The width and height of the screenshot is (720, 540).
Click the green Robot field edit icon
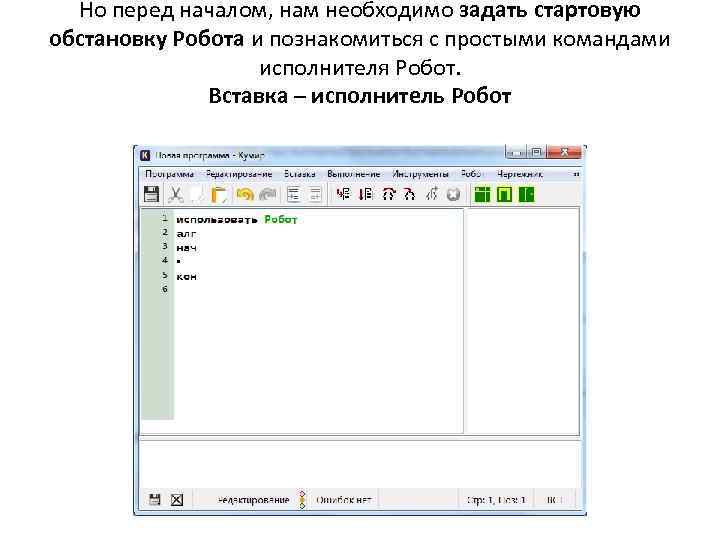click(x=504, y=194)
